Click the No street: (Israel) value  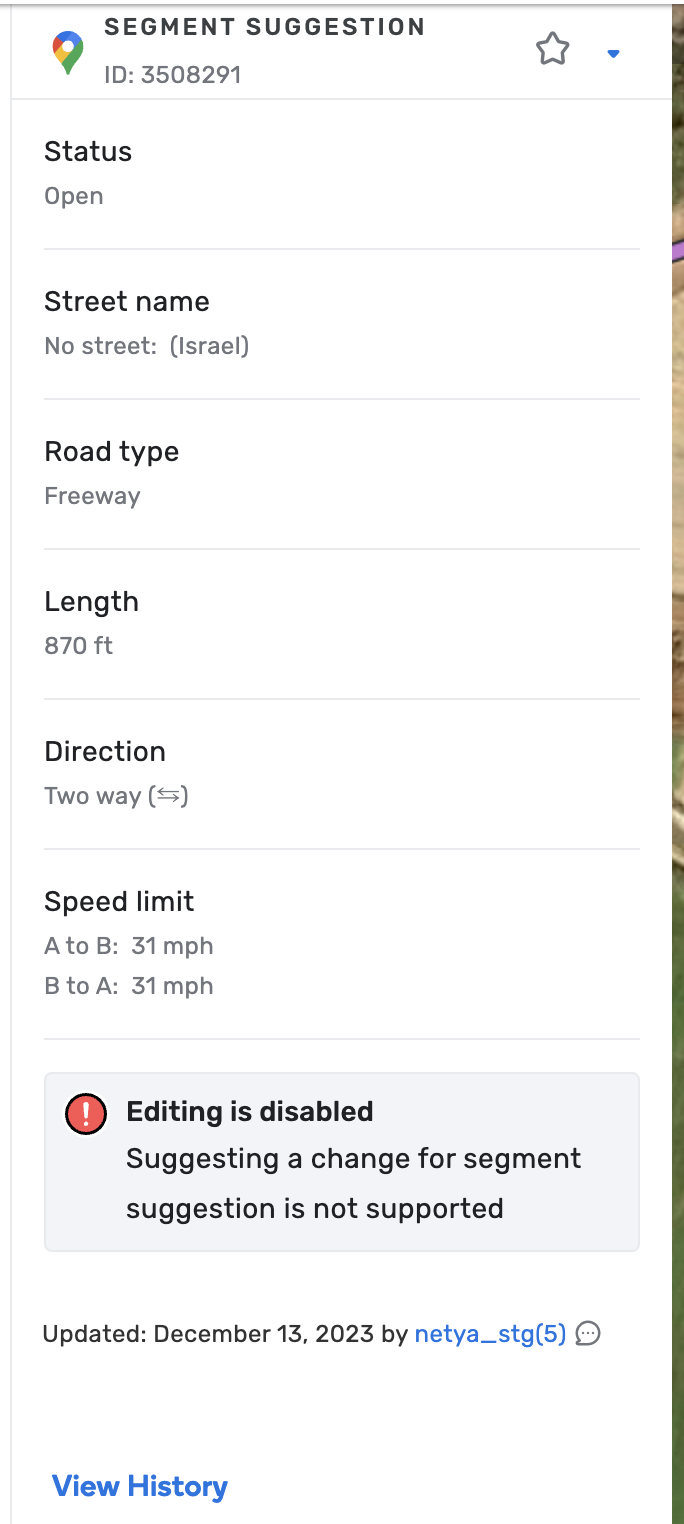point(146,346)
